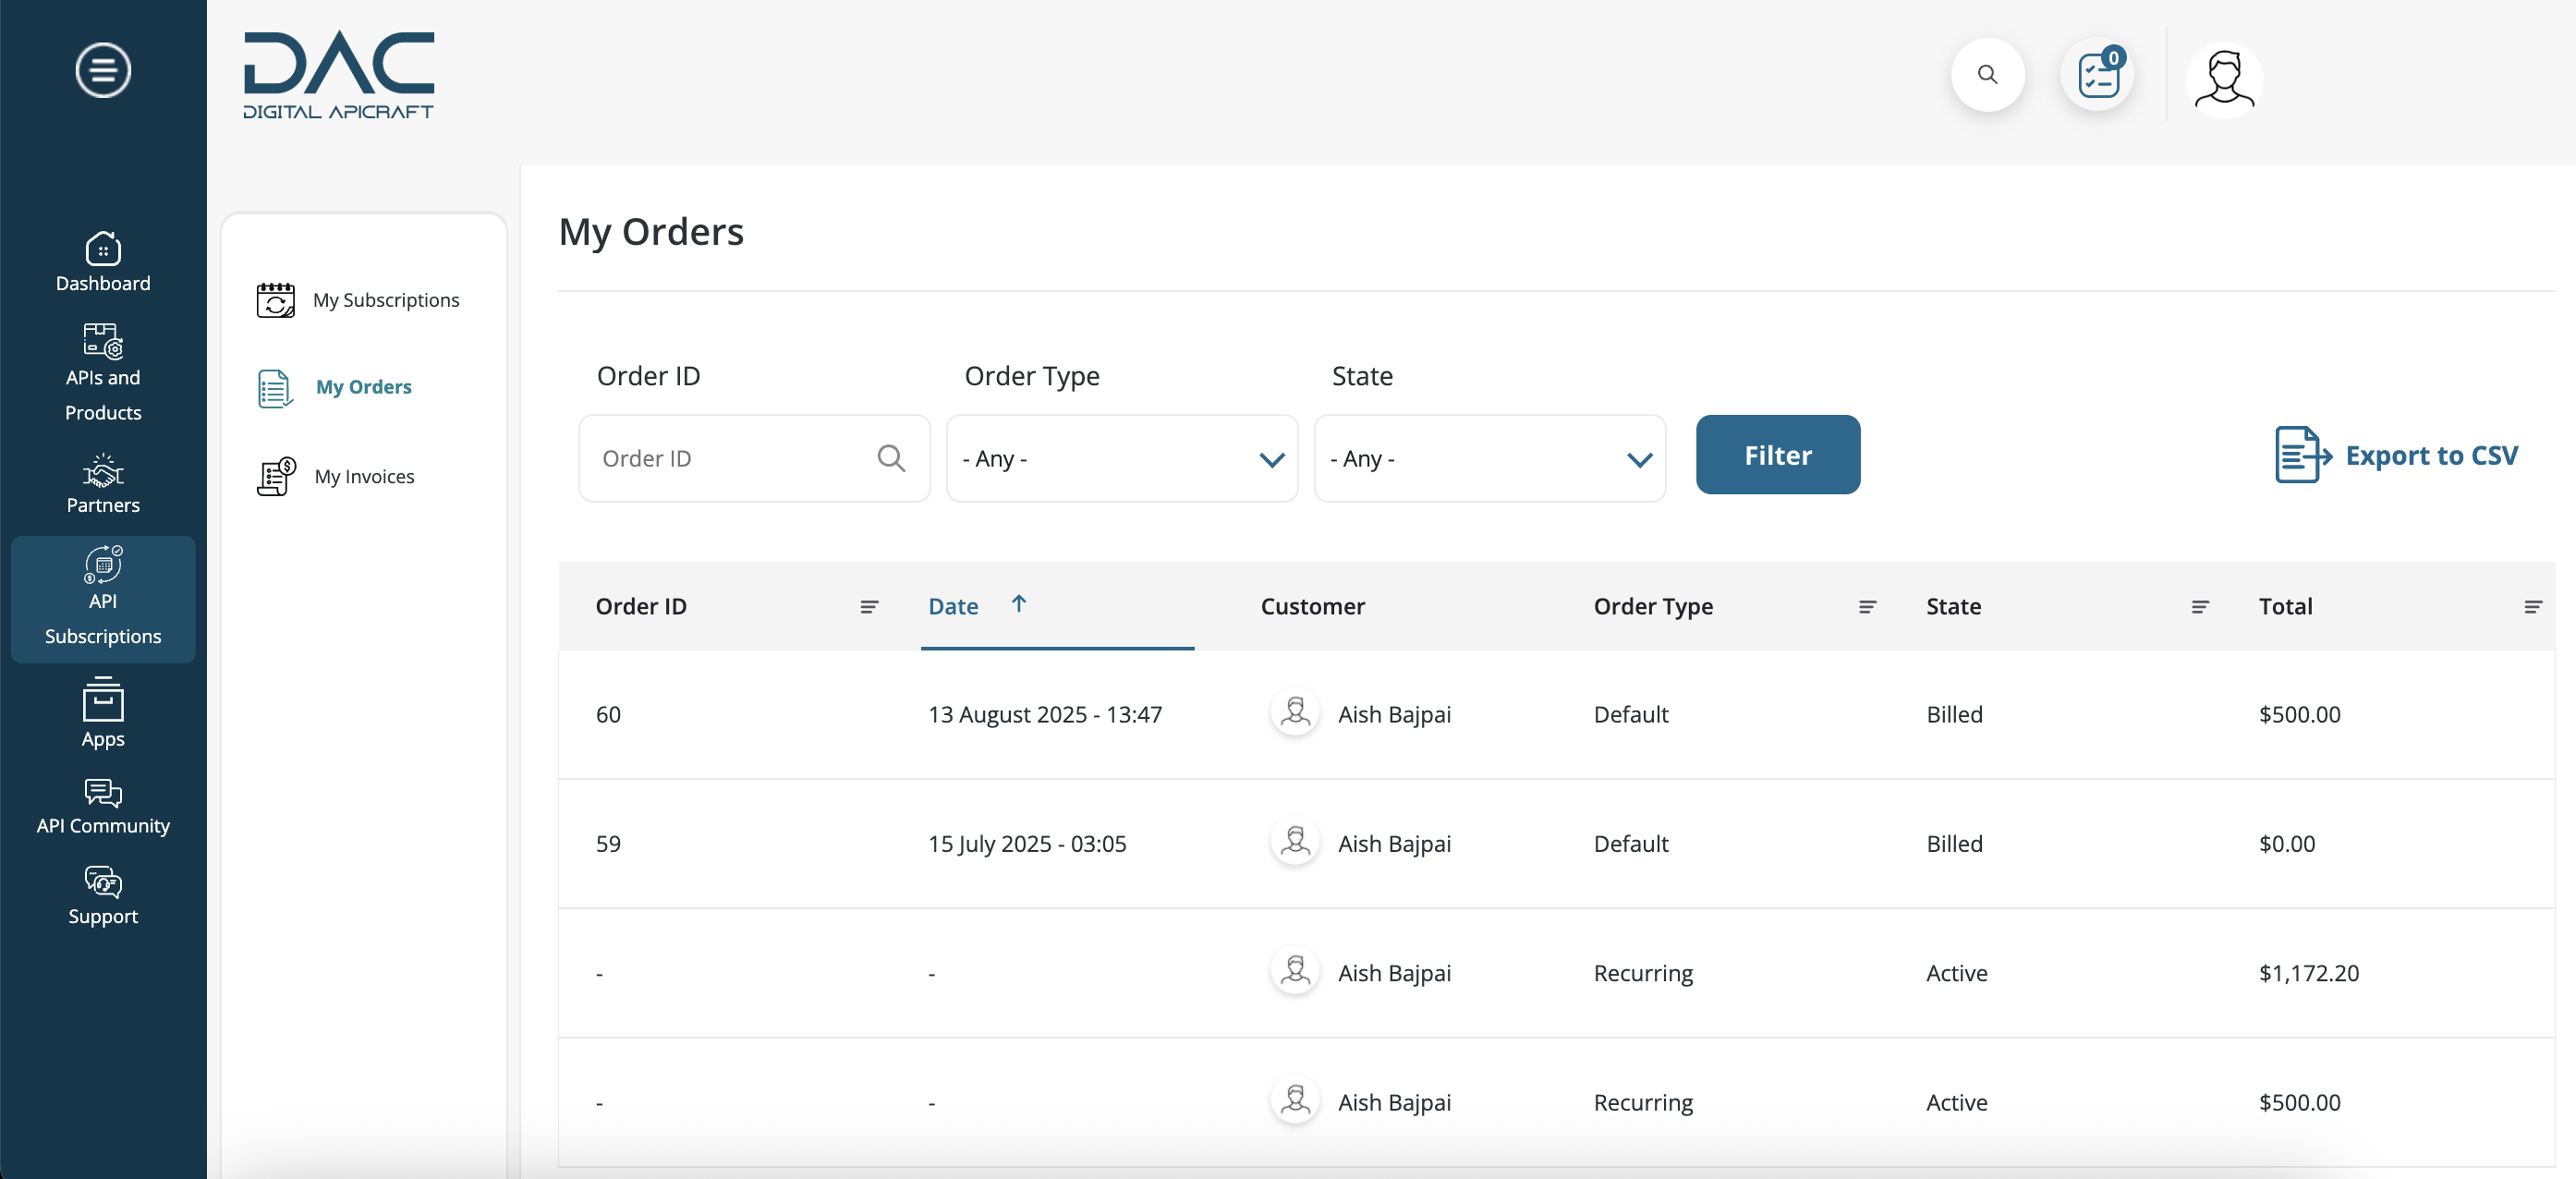This screenshot has height=1179, width=2576.
Task: Open the Partners section
Action: [x=103, y=484]
